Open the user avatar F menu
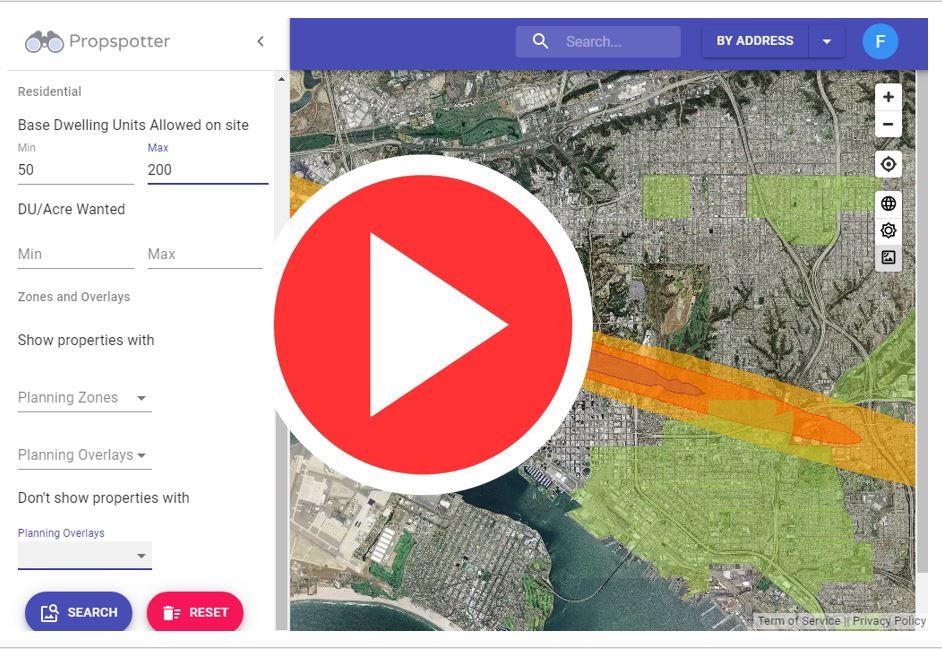Screen dimensions: 942x649 tap(880, 41)
